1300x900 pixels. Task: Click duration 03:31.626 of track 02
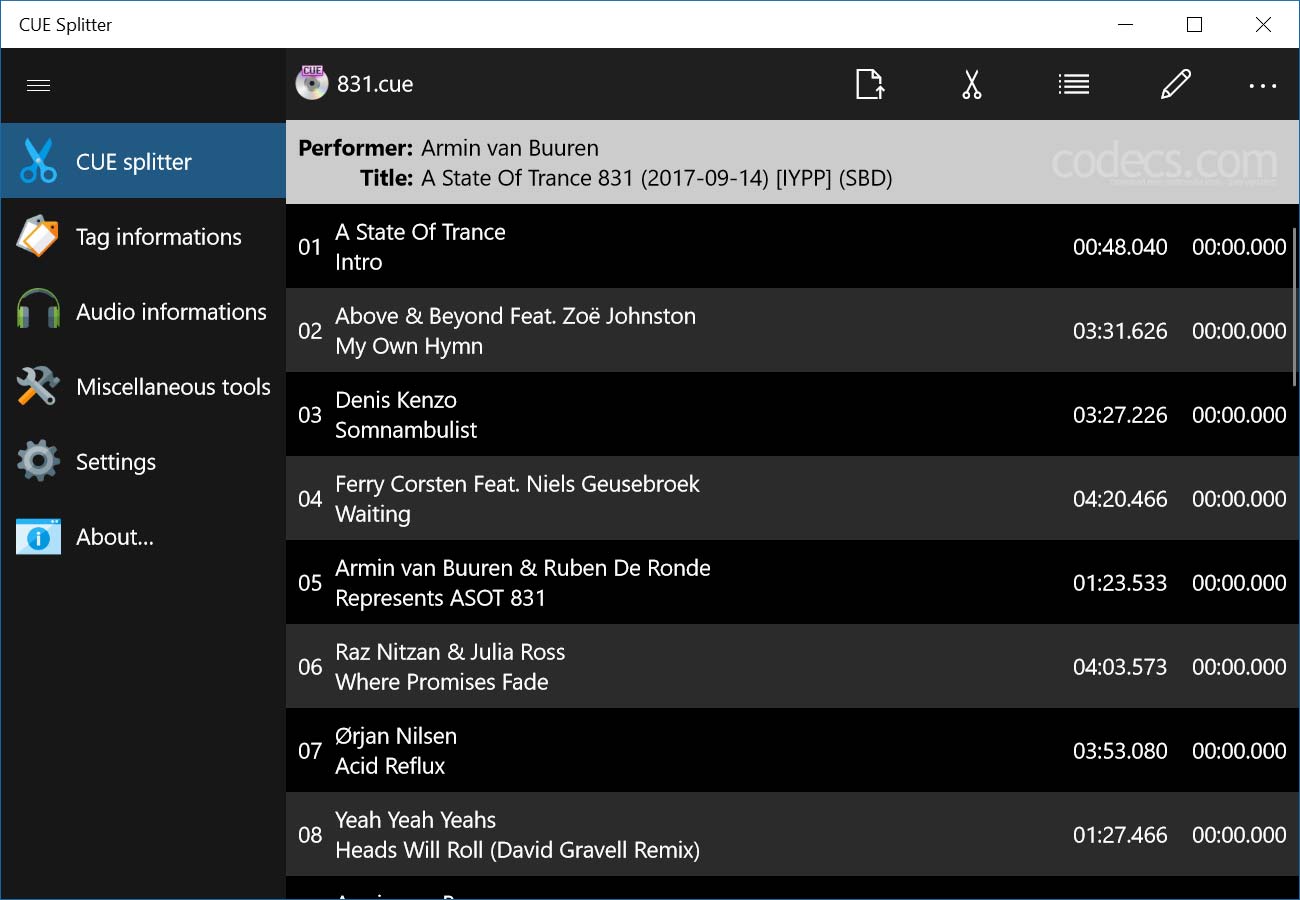(x=1120, y=331)
